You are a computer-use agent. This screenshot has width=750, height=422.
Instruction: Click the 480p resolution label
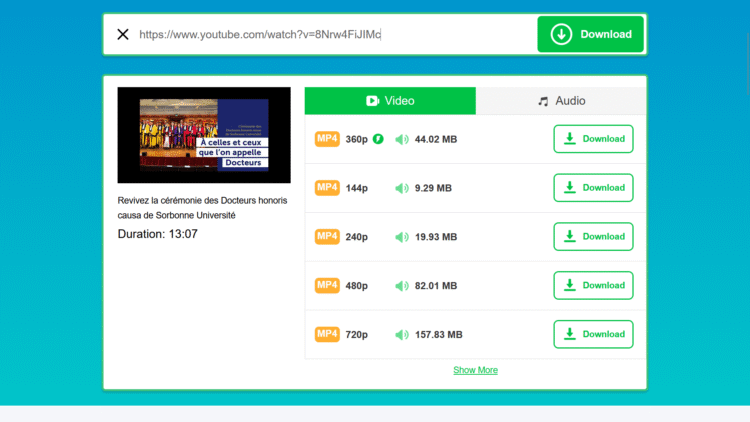click(x=356, y=286)
